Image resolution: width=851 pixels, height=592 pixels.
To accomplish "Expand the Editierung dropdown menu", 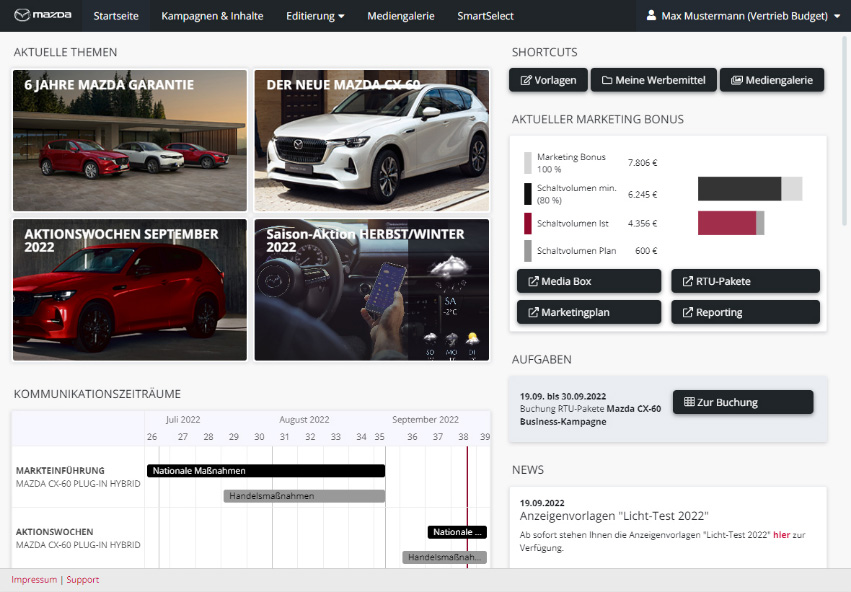I will [315, 16].
